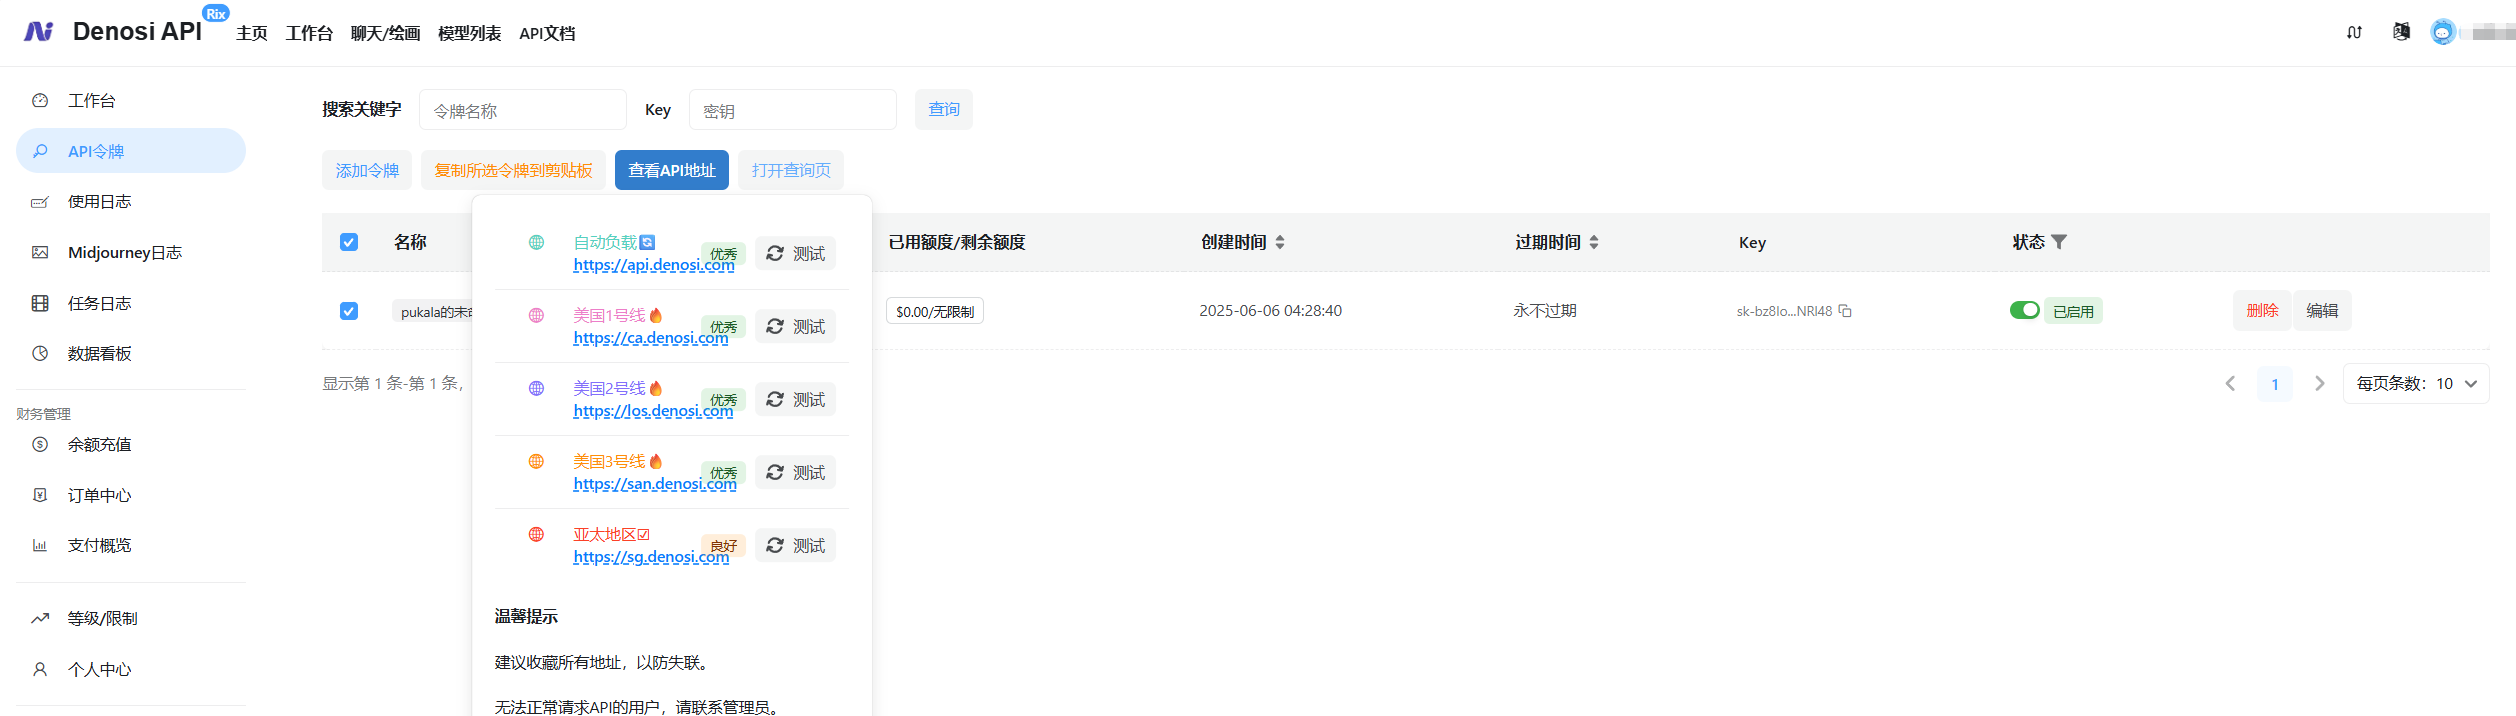Test the api.denosi.com endpoint
Viewport: 2516px width, 716px height.
coord(796,253)
